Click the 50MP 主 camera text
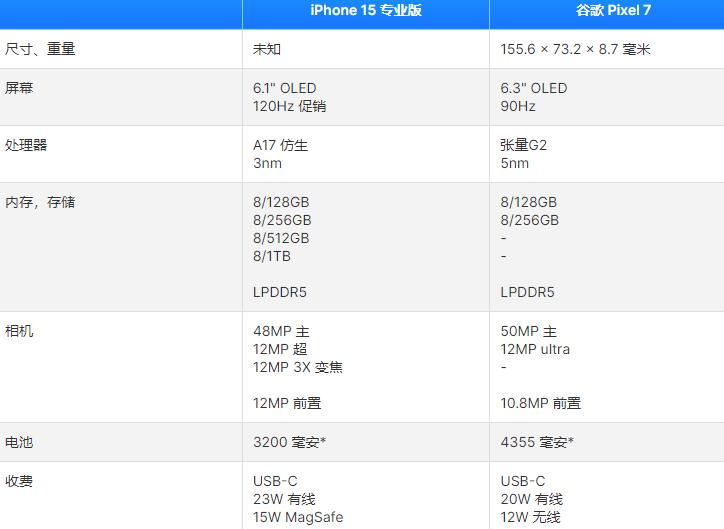The height and width of the screenshot is (529, 724). pyautogui.click(x=529, y=331)
